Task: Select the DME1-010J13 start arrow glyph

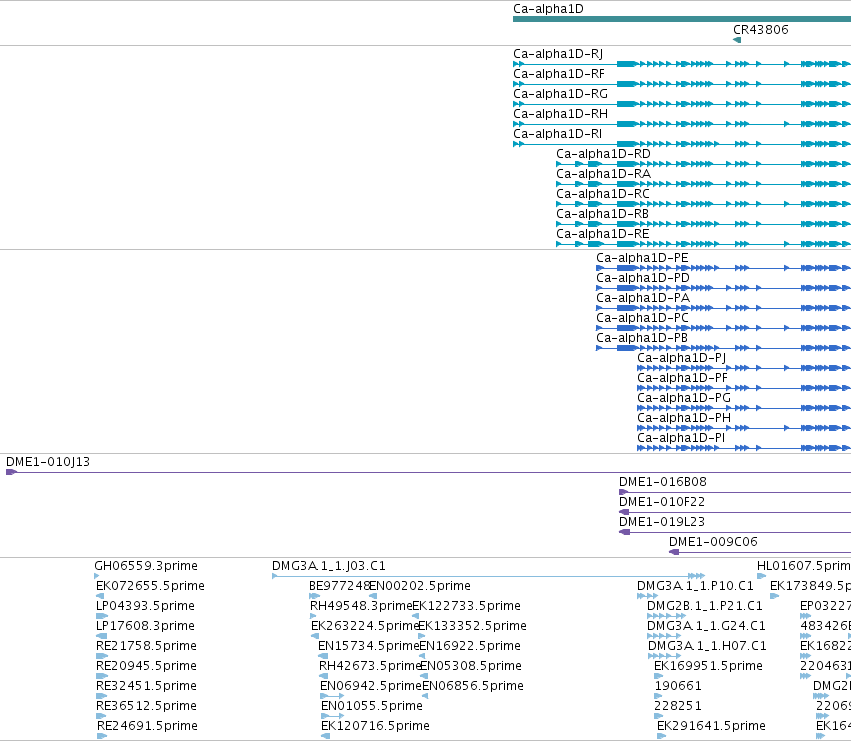Action: [x=11, y=472]
